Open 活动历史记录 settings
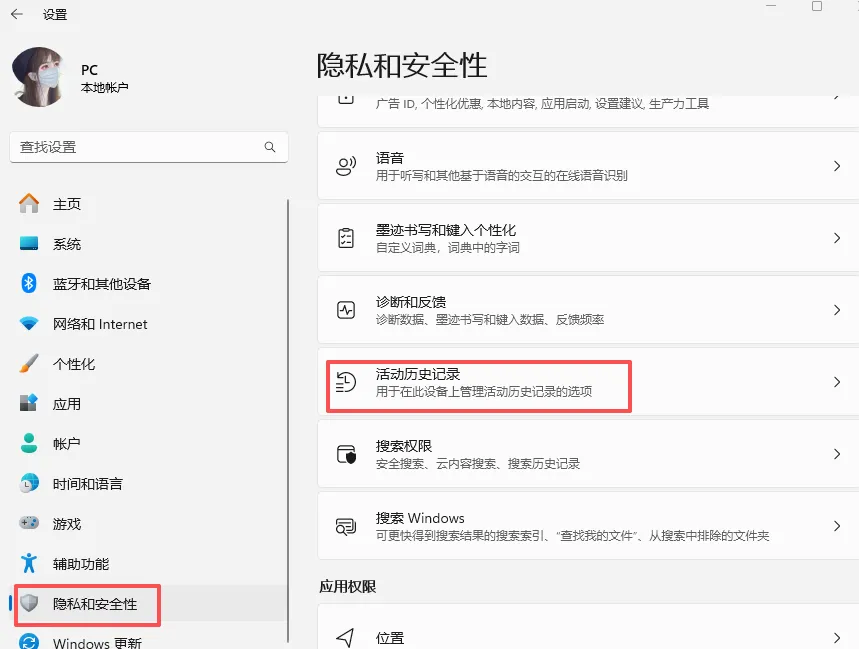Screen dimensions: 859x649 tap(588, 382)
